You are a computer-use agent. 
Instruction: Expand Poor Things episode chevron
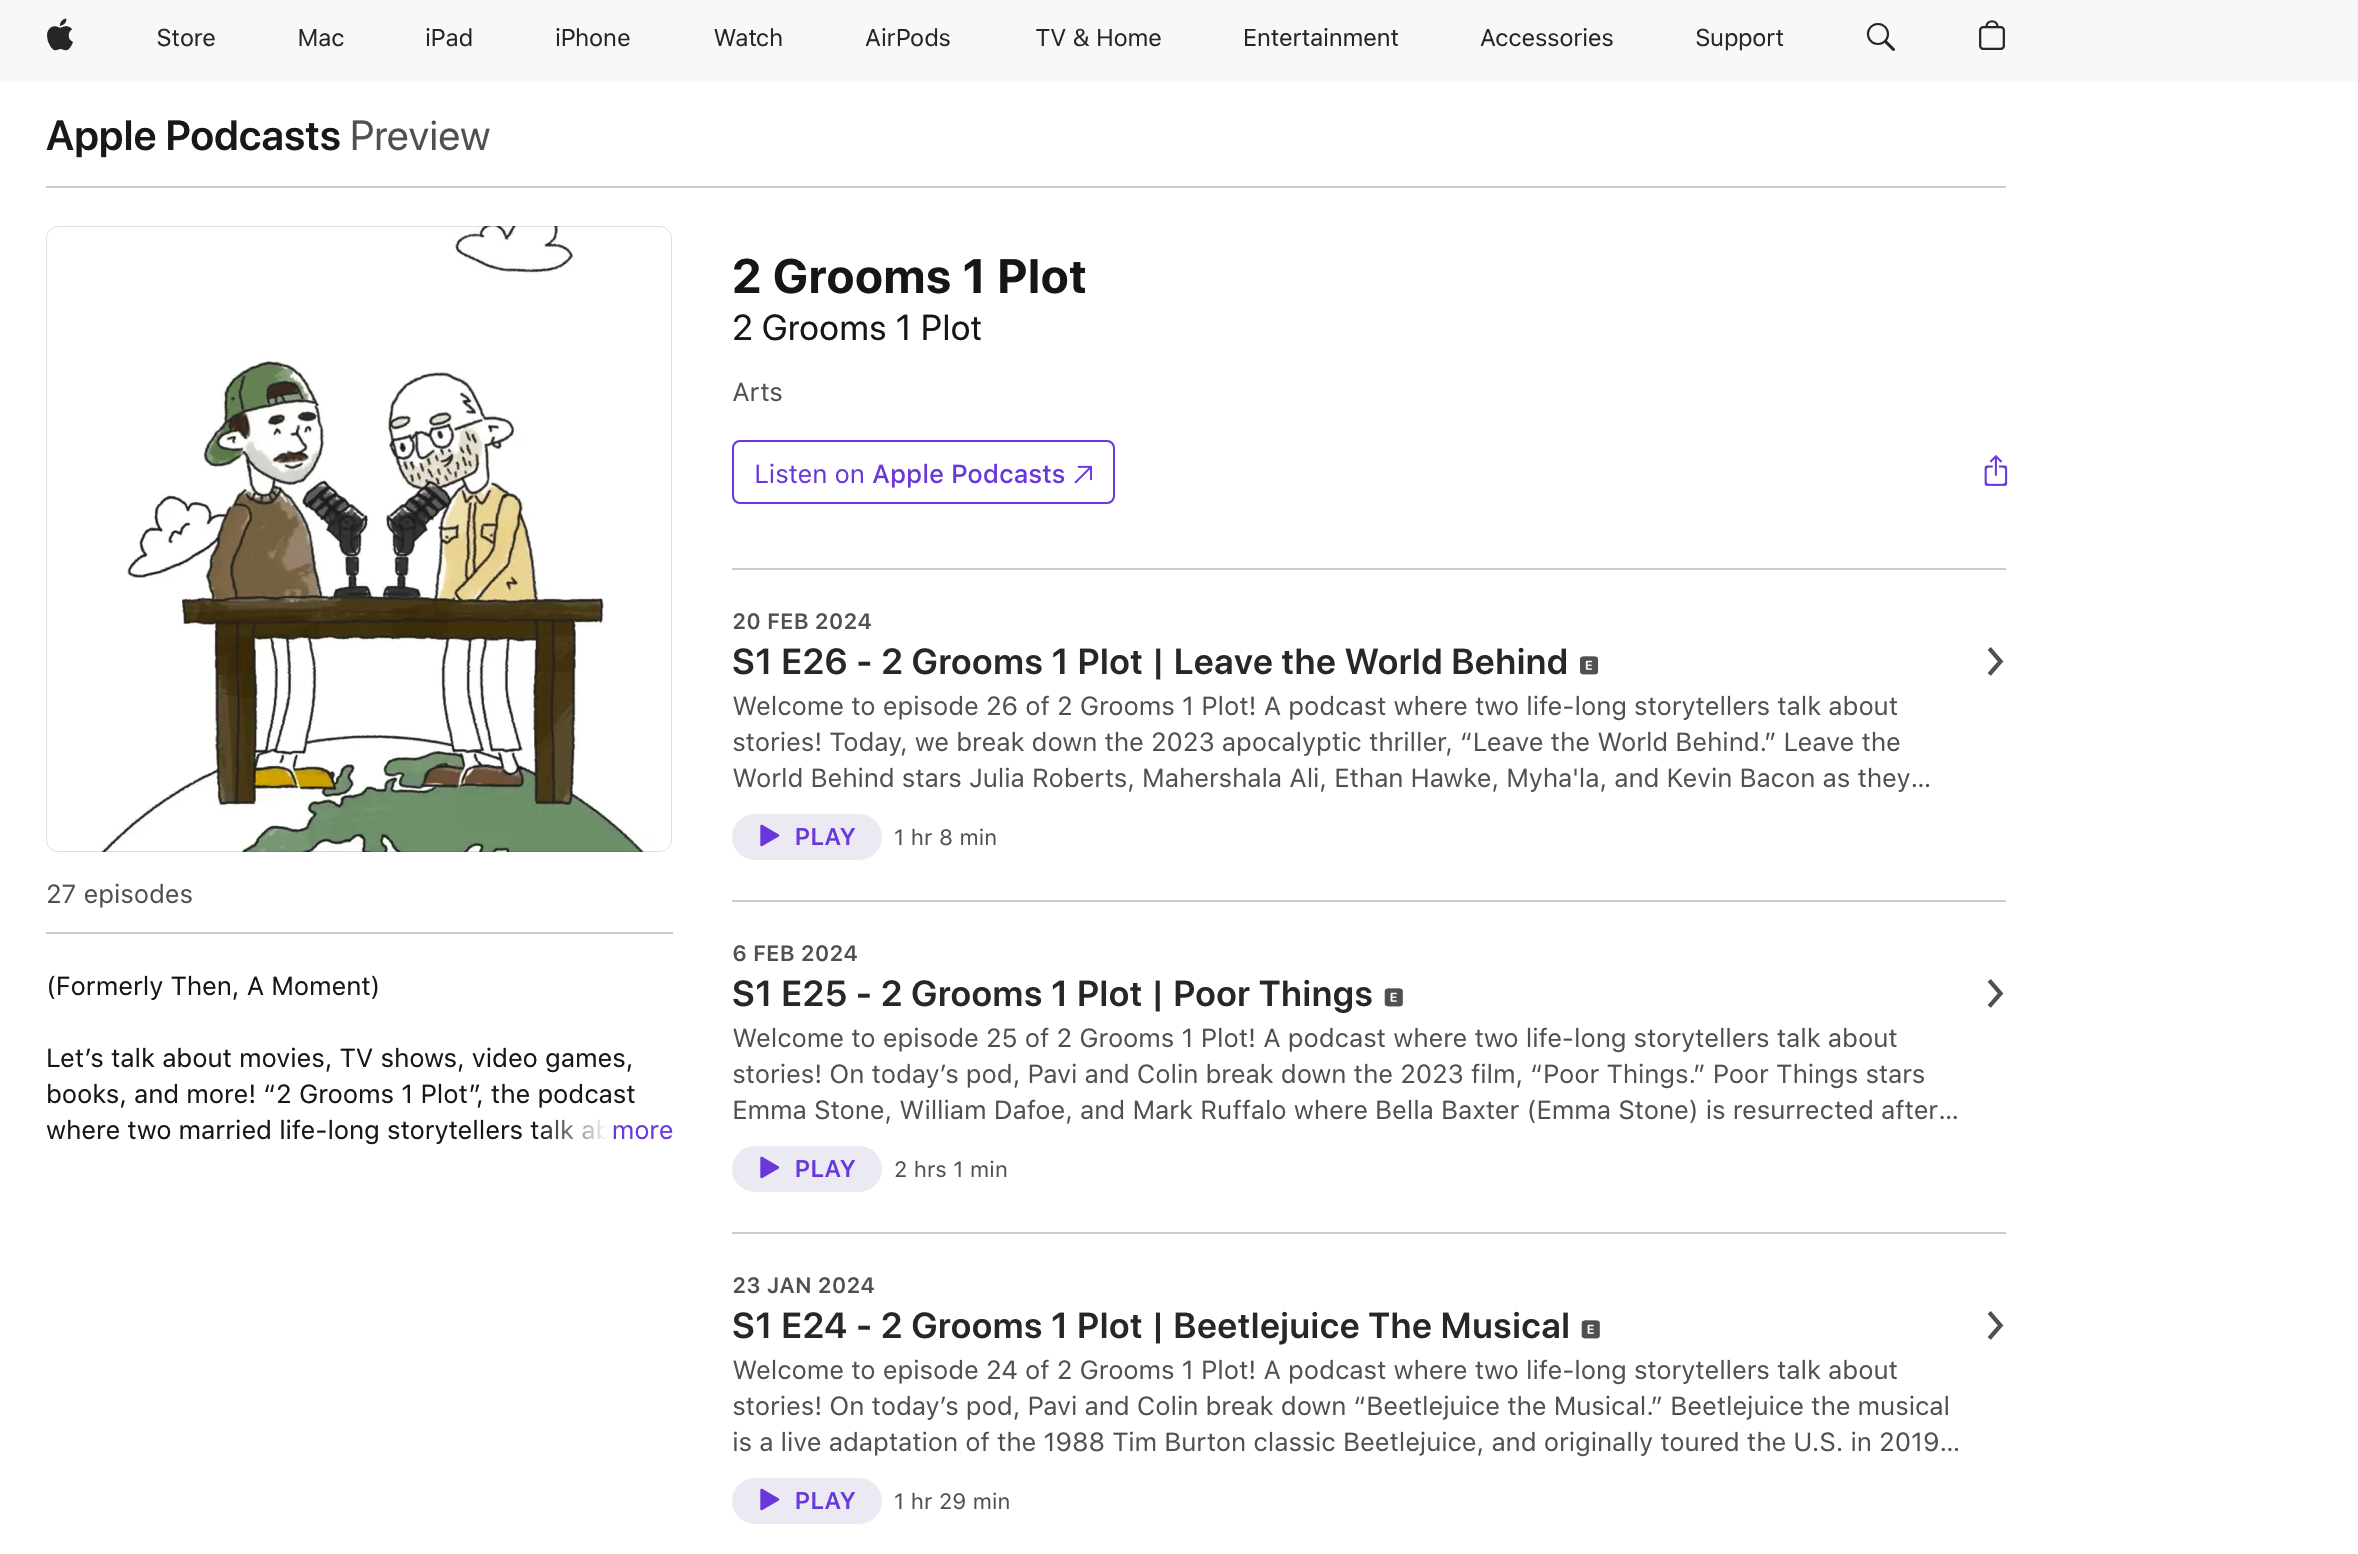click(1994, 994)
